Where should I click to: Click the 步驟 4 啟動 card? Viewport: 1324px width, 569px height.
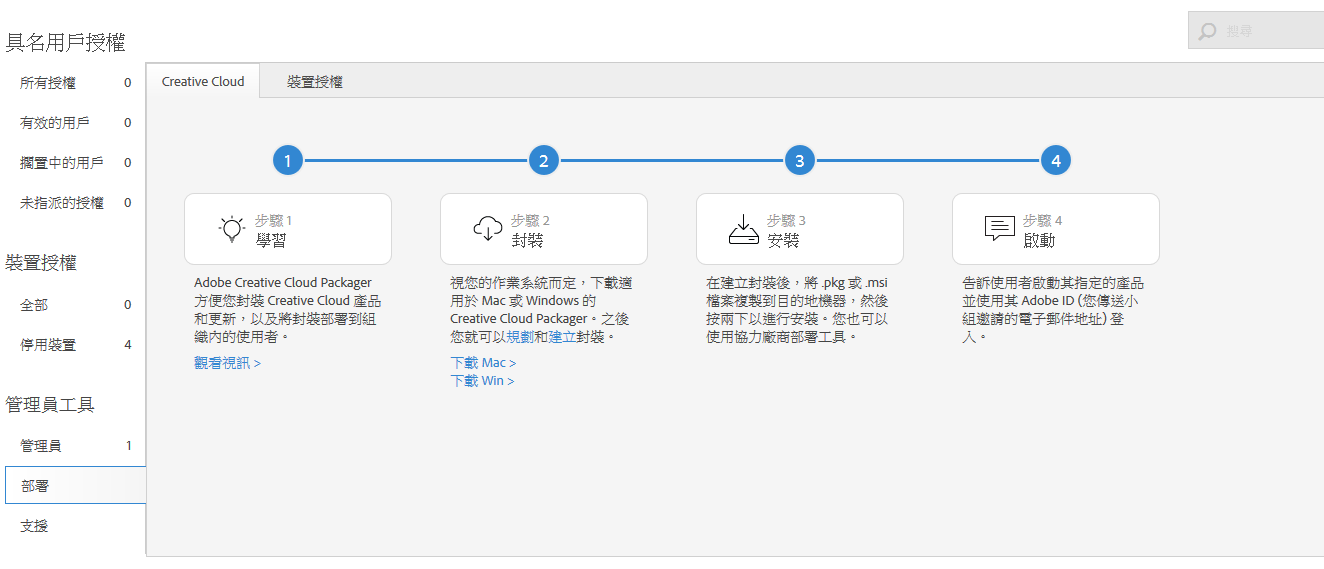(x=1056, y=229)
